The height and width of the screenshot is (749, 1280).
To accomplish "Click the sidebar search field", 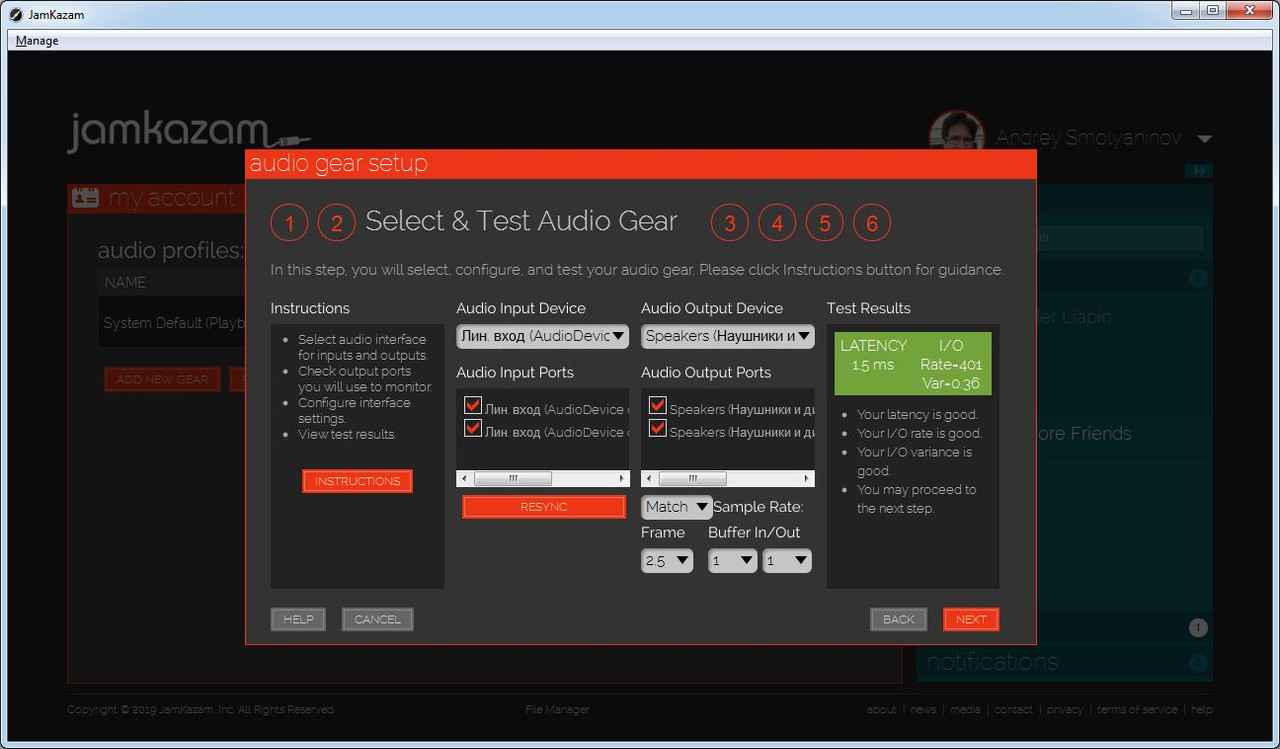I will tap(1122, 238).
